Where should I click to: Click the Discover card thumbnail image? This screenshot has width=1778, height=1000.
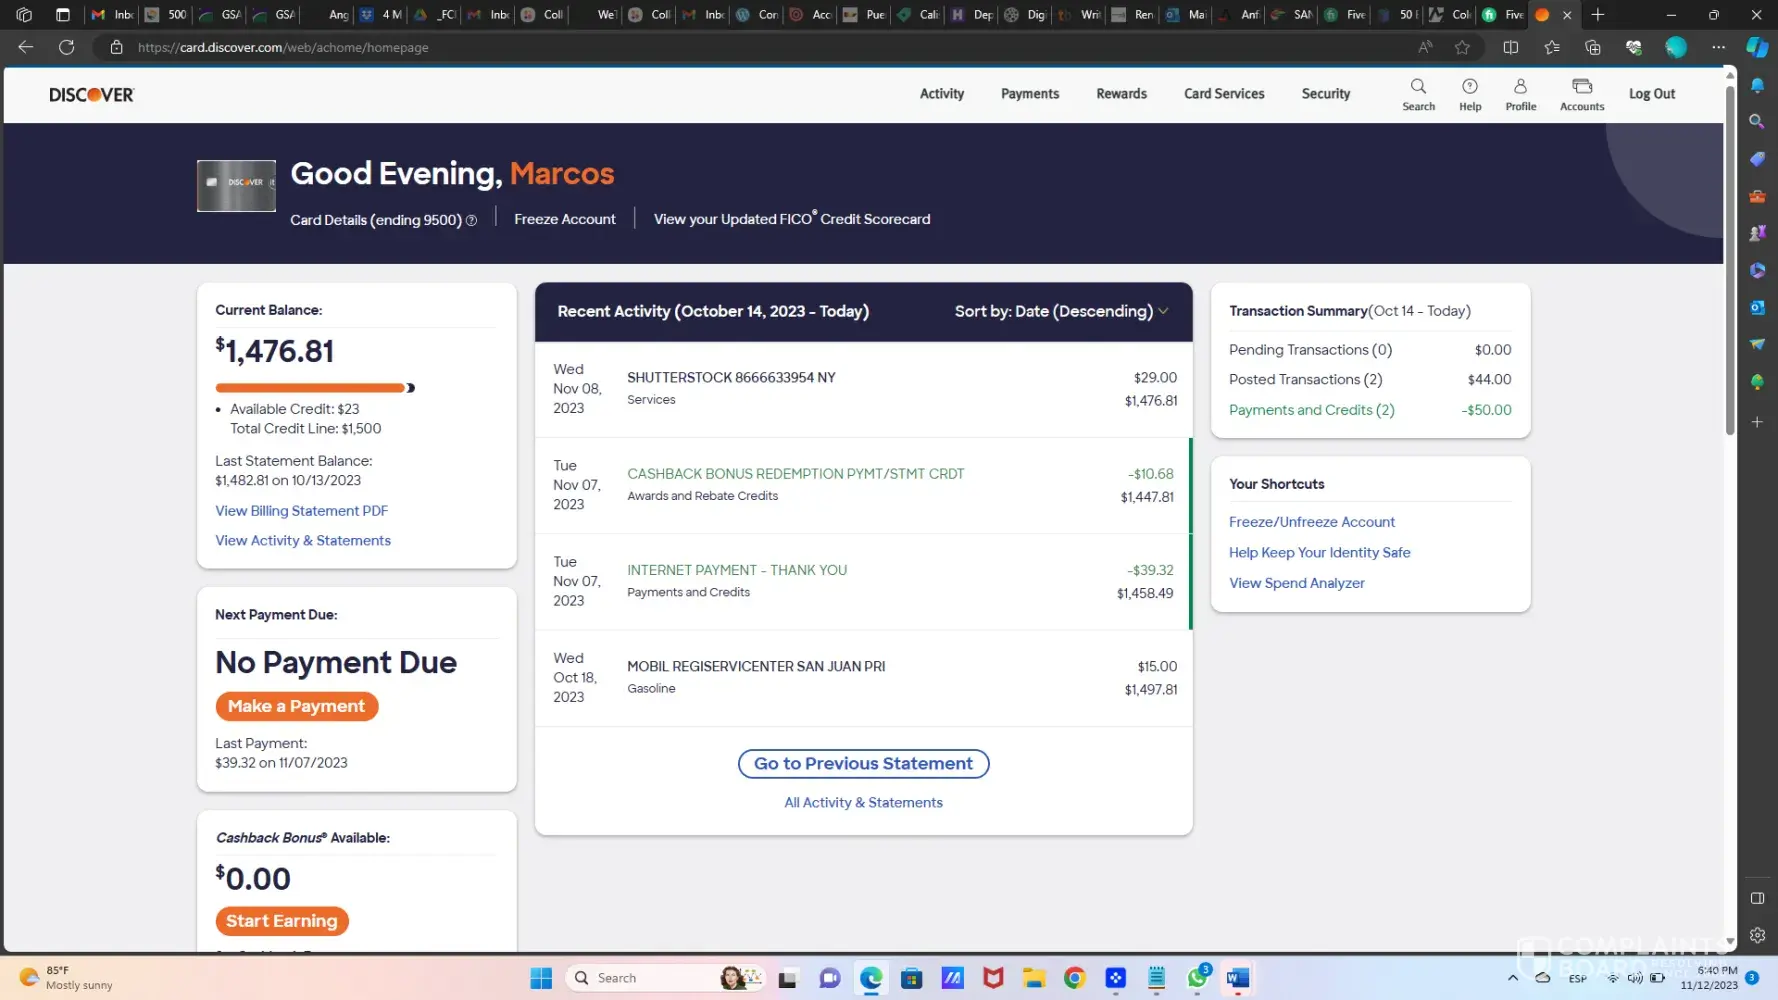point(236,186)
